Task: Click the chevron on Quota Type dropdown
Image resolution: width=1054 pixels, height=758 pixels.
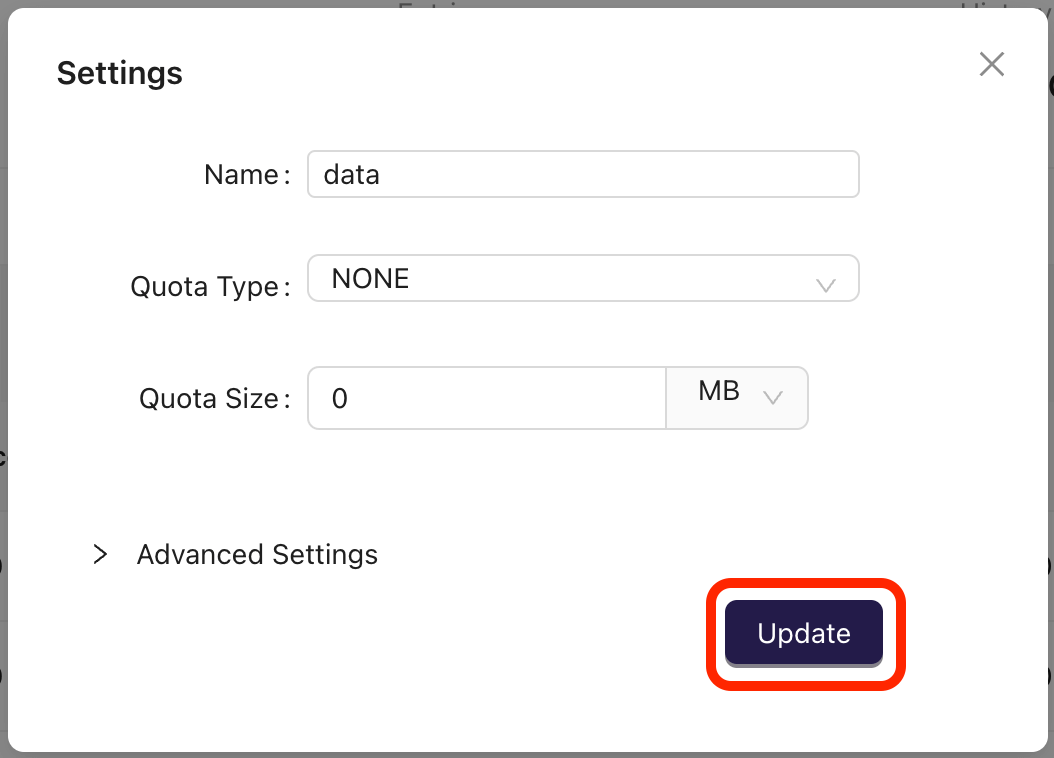Action: pyautogui.click(x=826, y=285)
